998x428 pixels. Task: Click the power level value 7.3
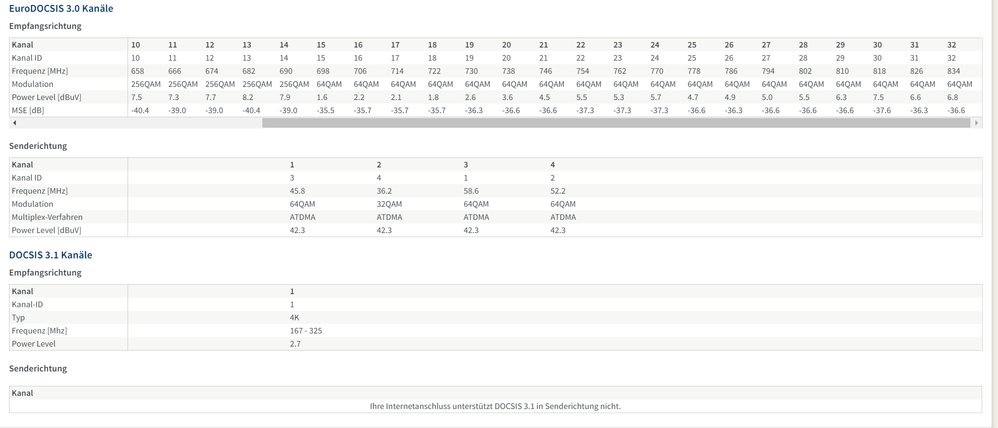pyautogui.click(x=174, y=97)
